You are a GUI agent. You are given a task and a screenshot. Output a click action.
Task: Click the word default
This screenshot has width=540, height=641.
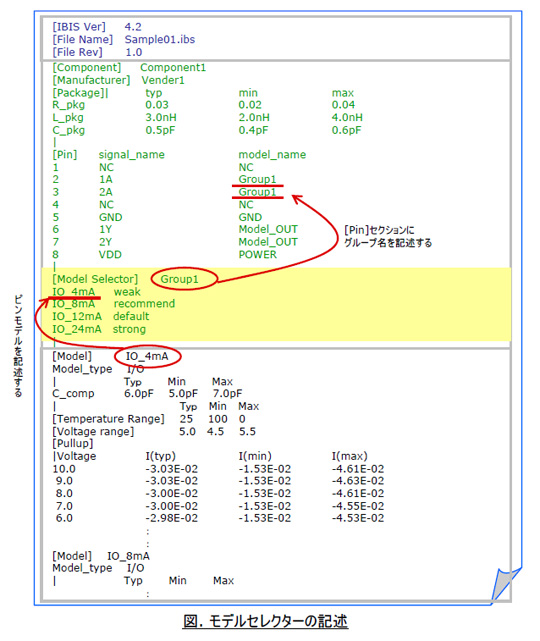click(131, 316)
